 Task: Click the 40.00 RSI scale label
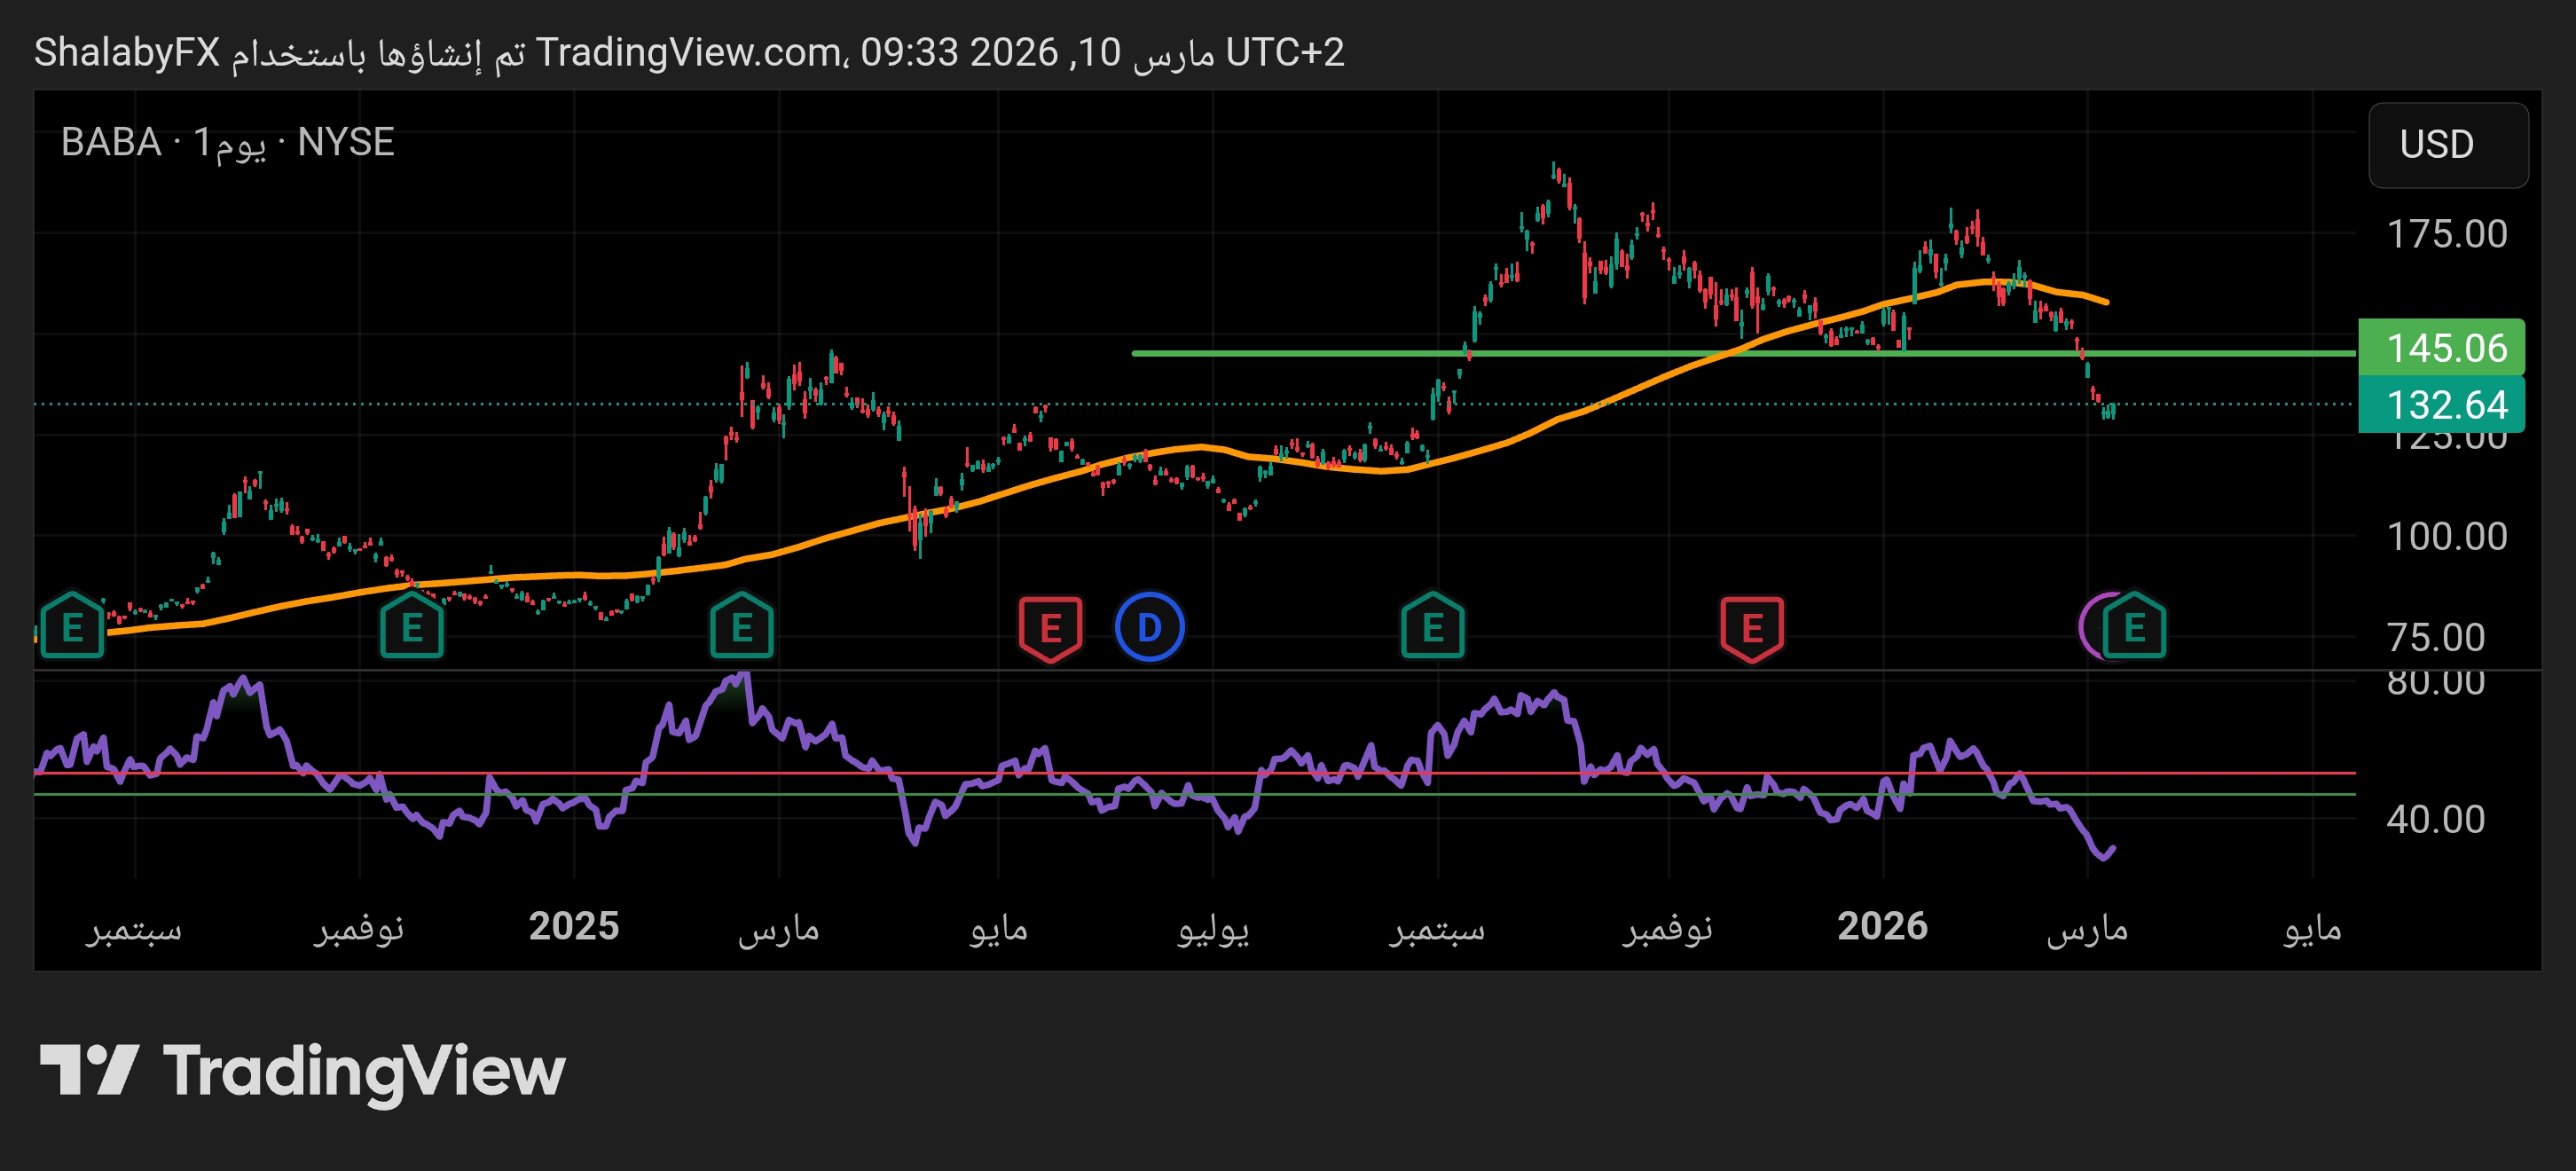click(x=2434, y=819)
